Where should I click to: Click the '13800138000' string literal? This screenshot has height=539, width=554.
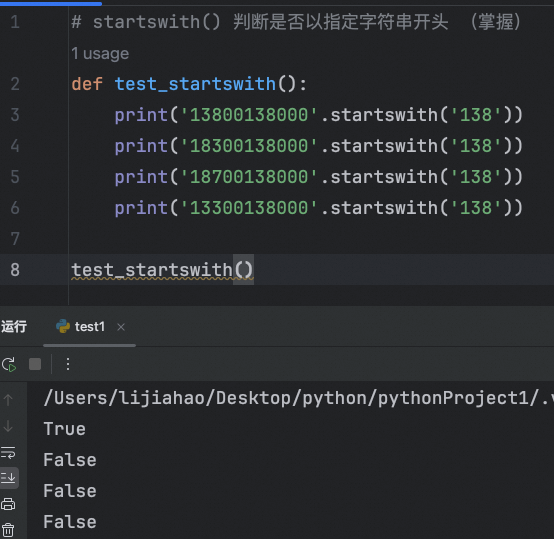tap(249, 115)
